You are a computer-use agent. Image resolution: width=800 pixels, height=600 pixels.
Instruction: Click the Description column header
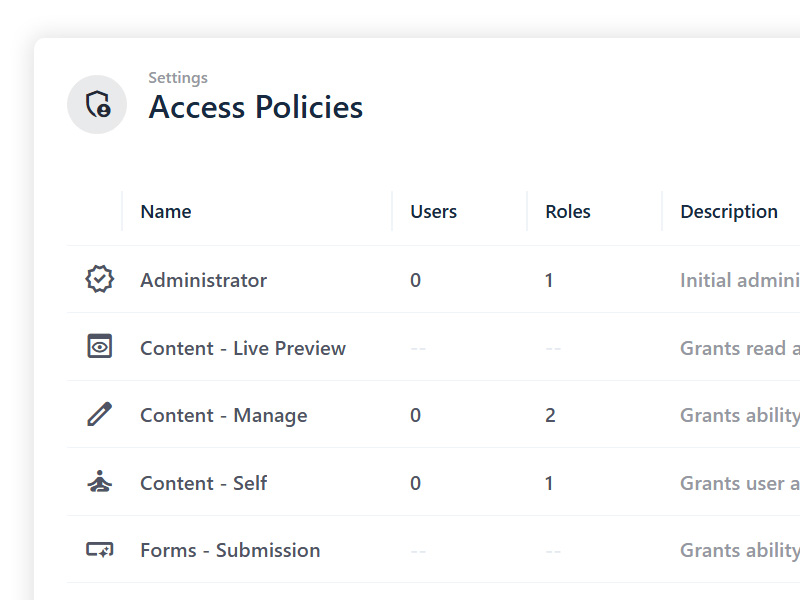tap(729, 212)
